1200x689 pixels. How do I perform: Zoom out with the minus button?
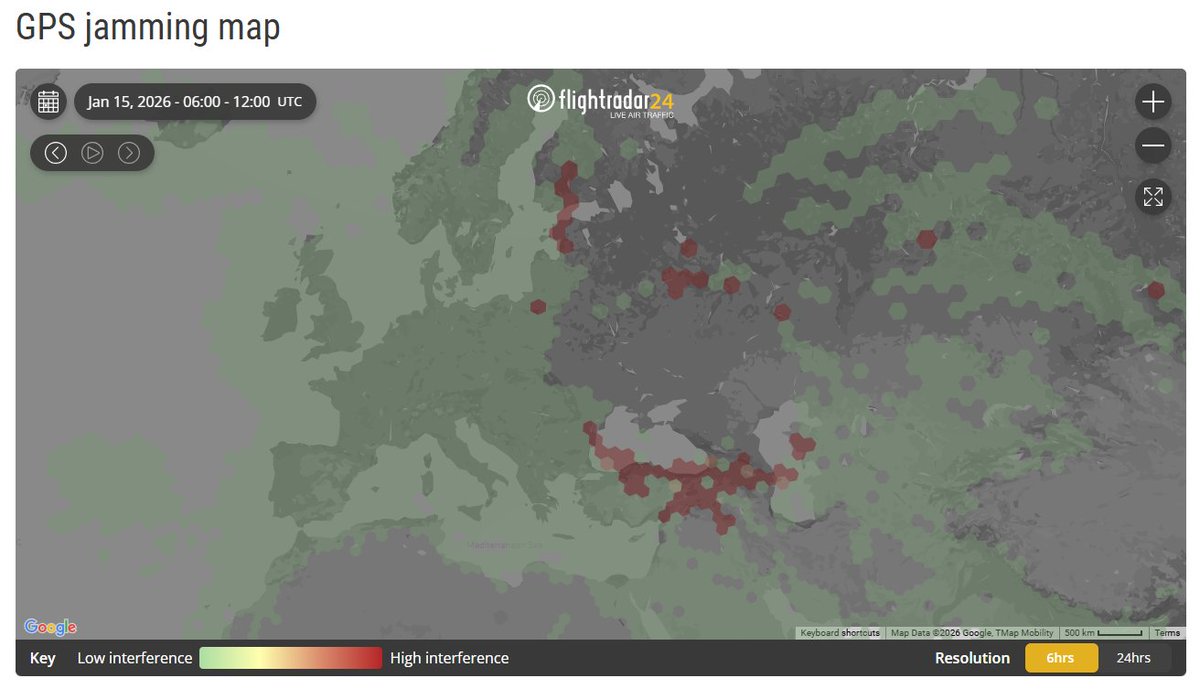point(1153,146)
